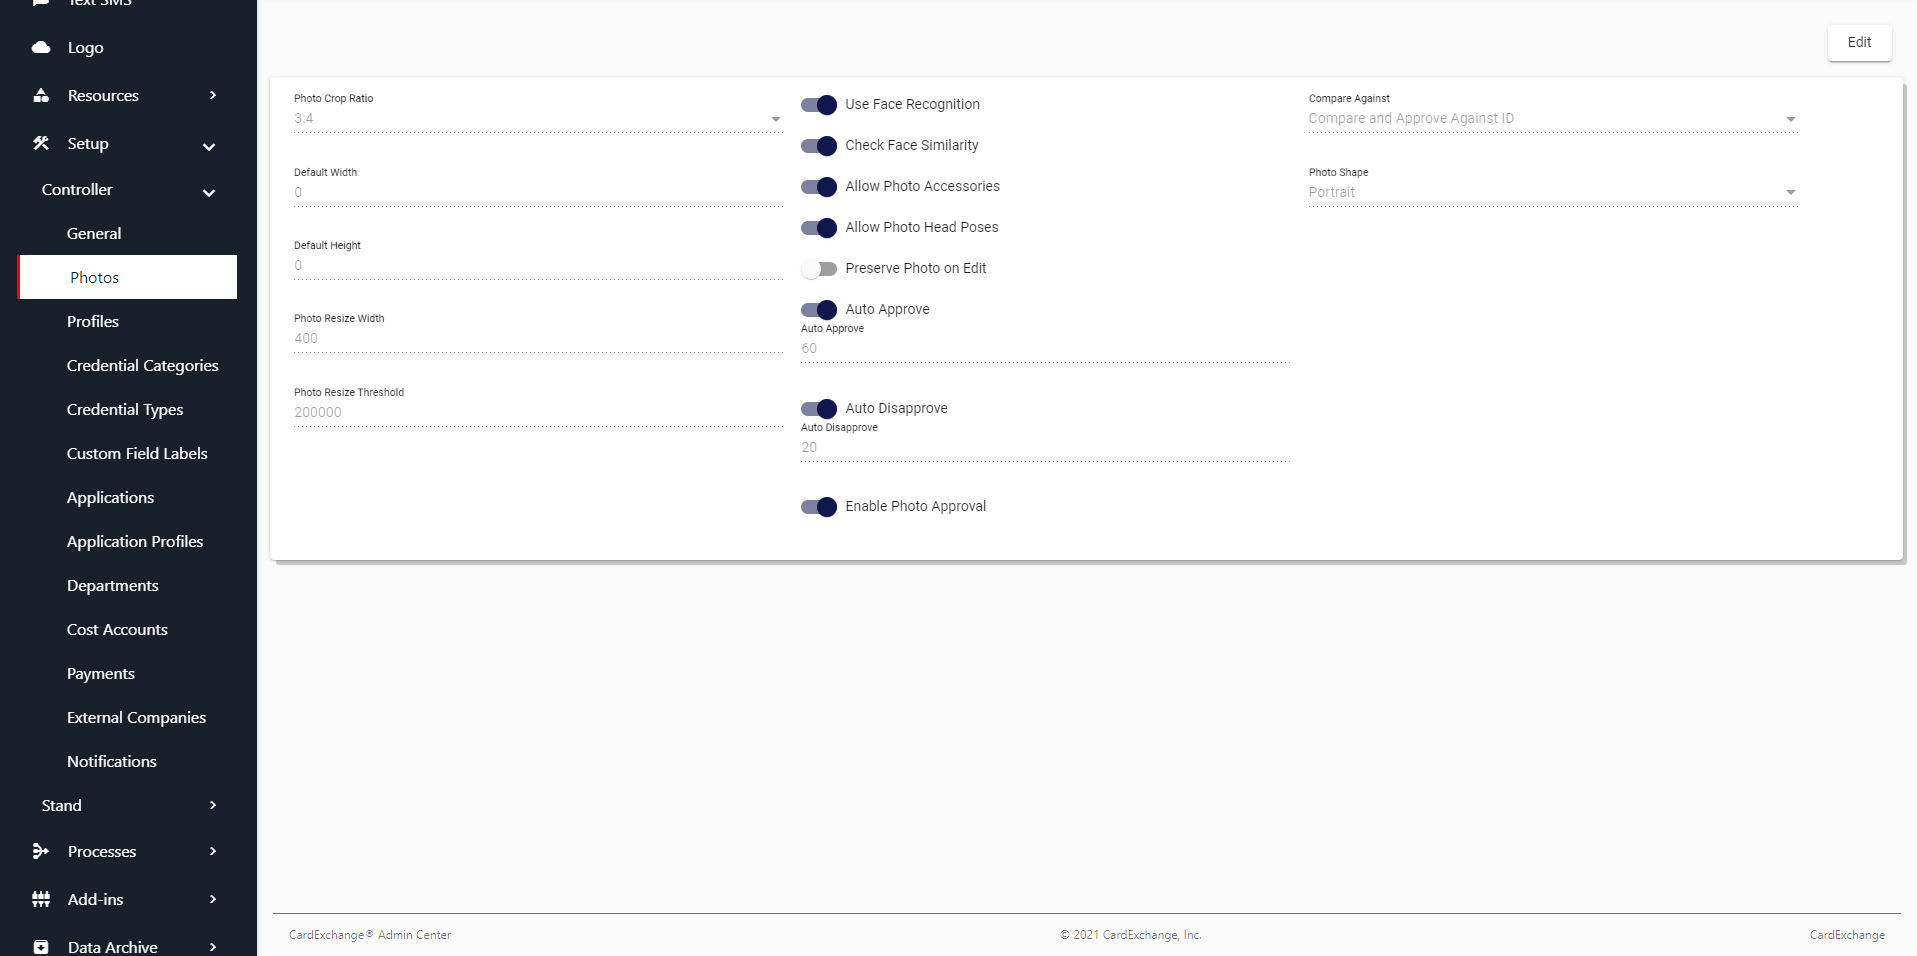The image size is (1917, 956).
Task: Open the Photo Crop Ratio dropdown
Action: pyautogui.click(x=538, y=119)
